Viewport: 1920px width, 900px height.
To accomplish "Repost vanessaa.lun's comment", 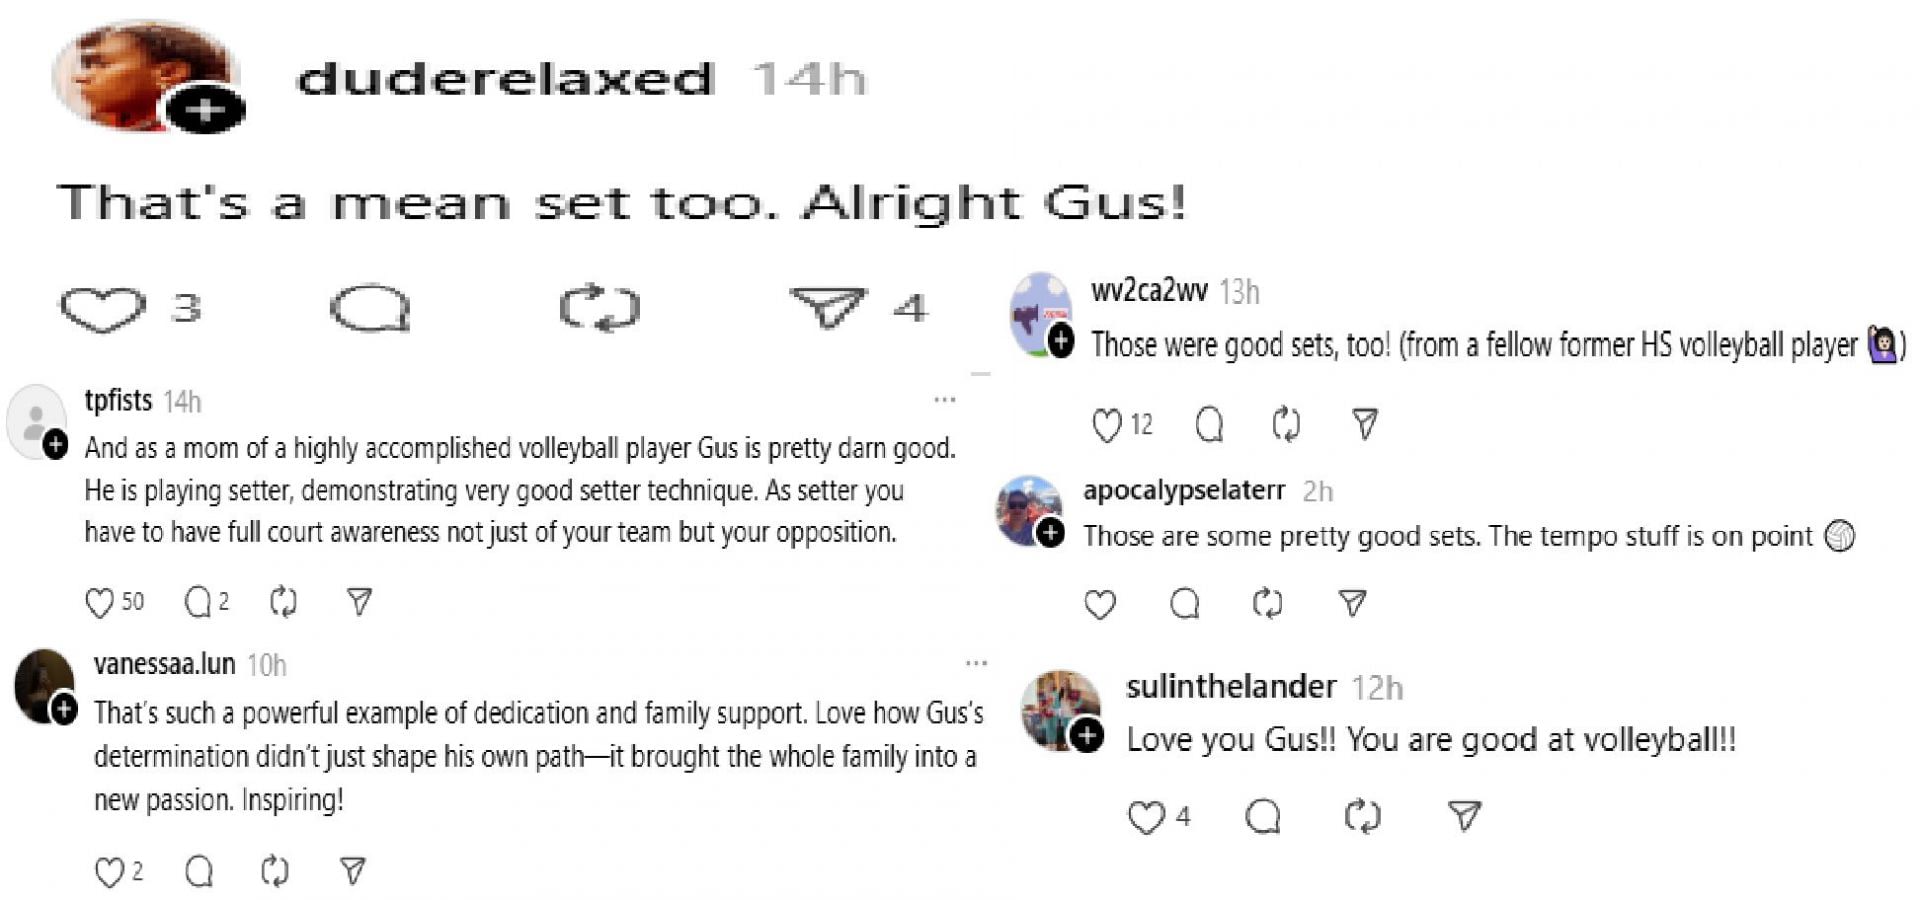I will (275, 872).
